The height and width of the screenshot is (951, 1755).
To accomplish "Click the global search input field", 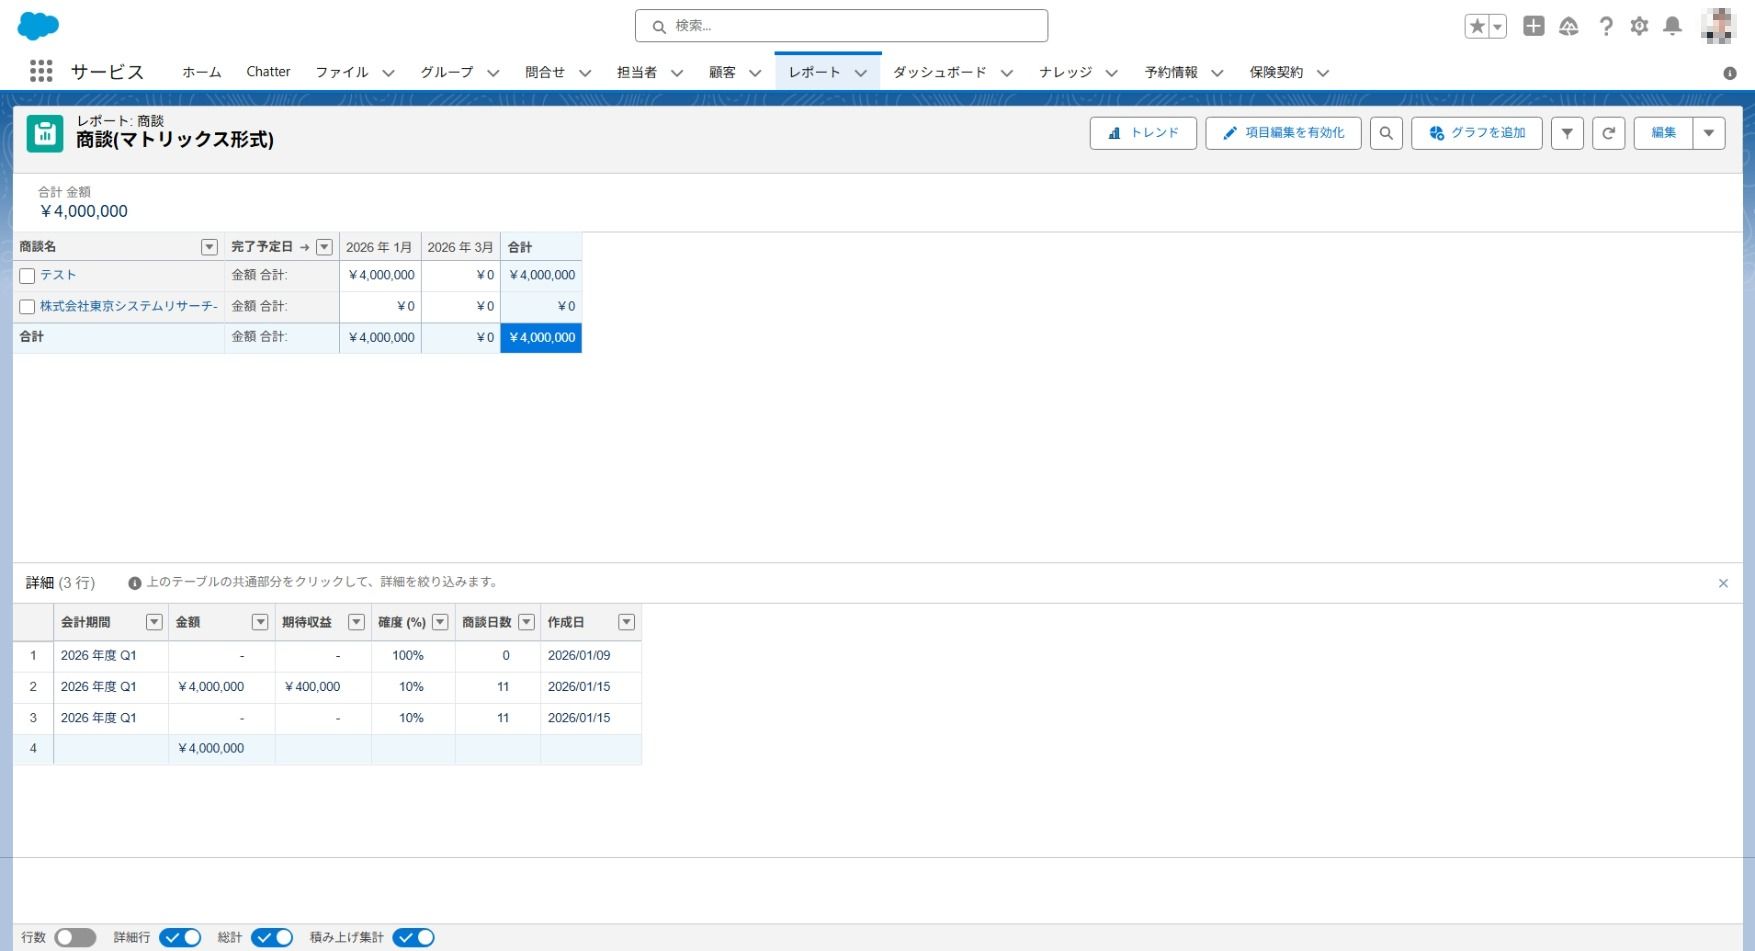I will (x=841, y=26).
